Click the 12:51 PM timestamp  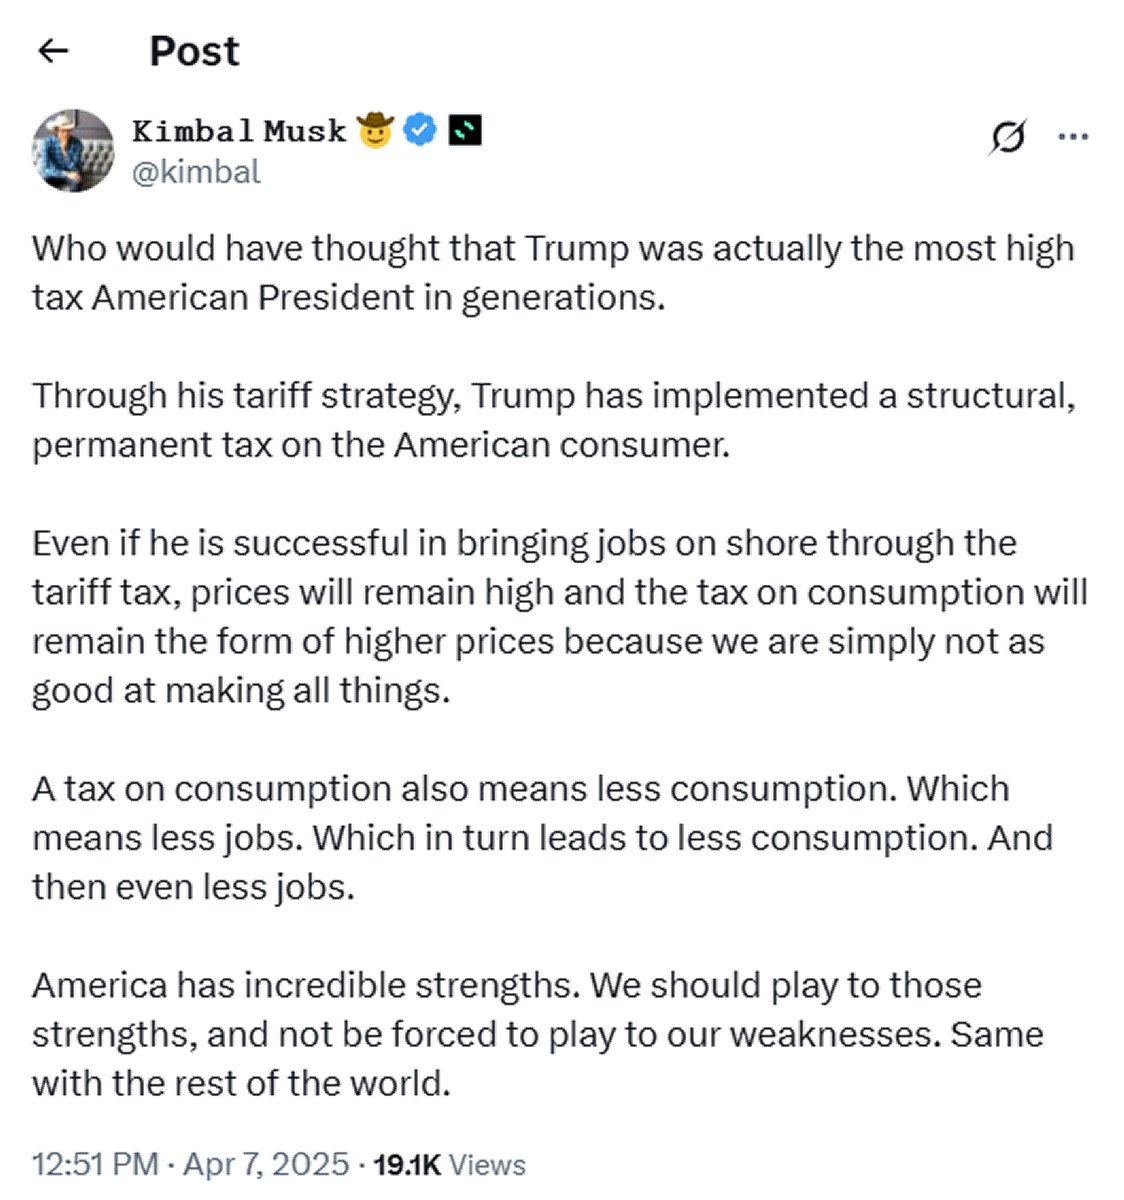point(95,1164)
